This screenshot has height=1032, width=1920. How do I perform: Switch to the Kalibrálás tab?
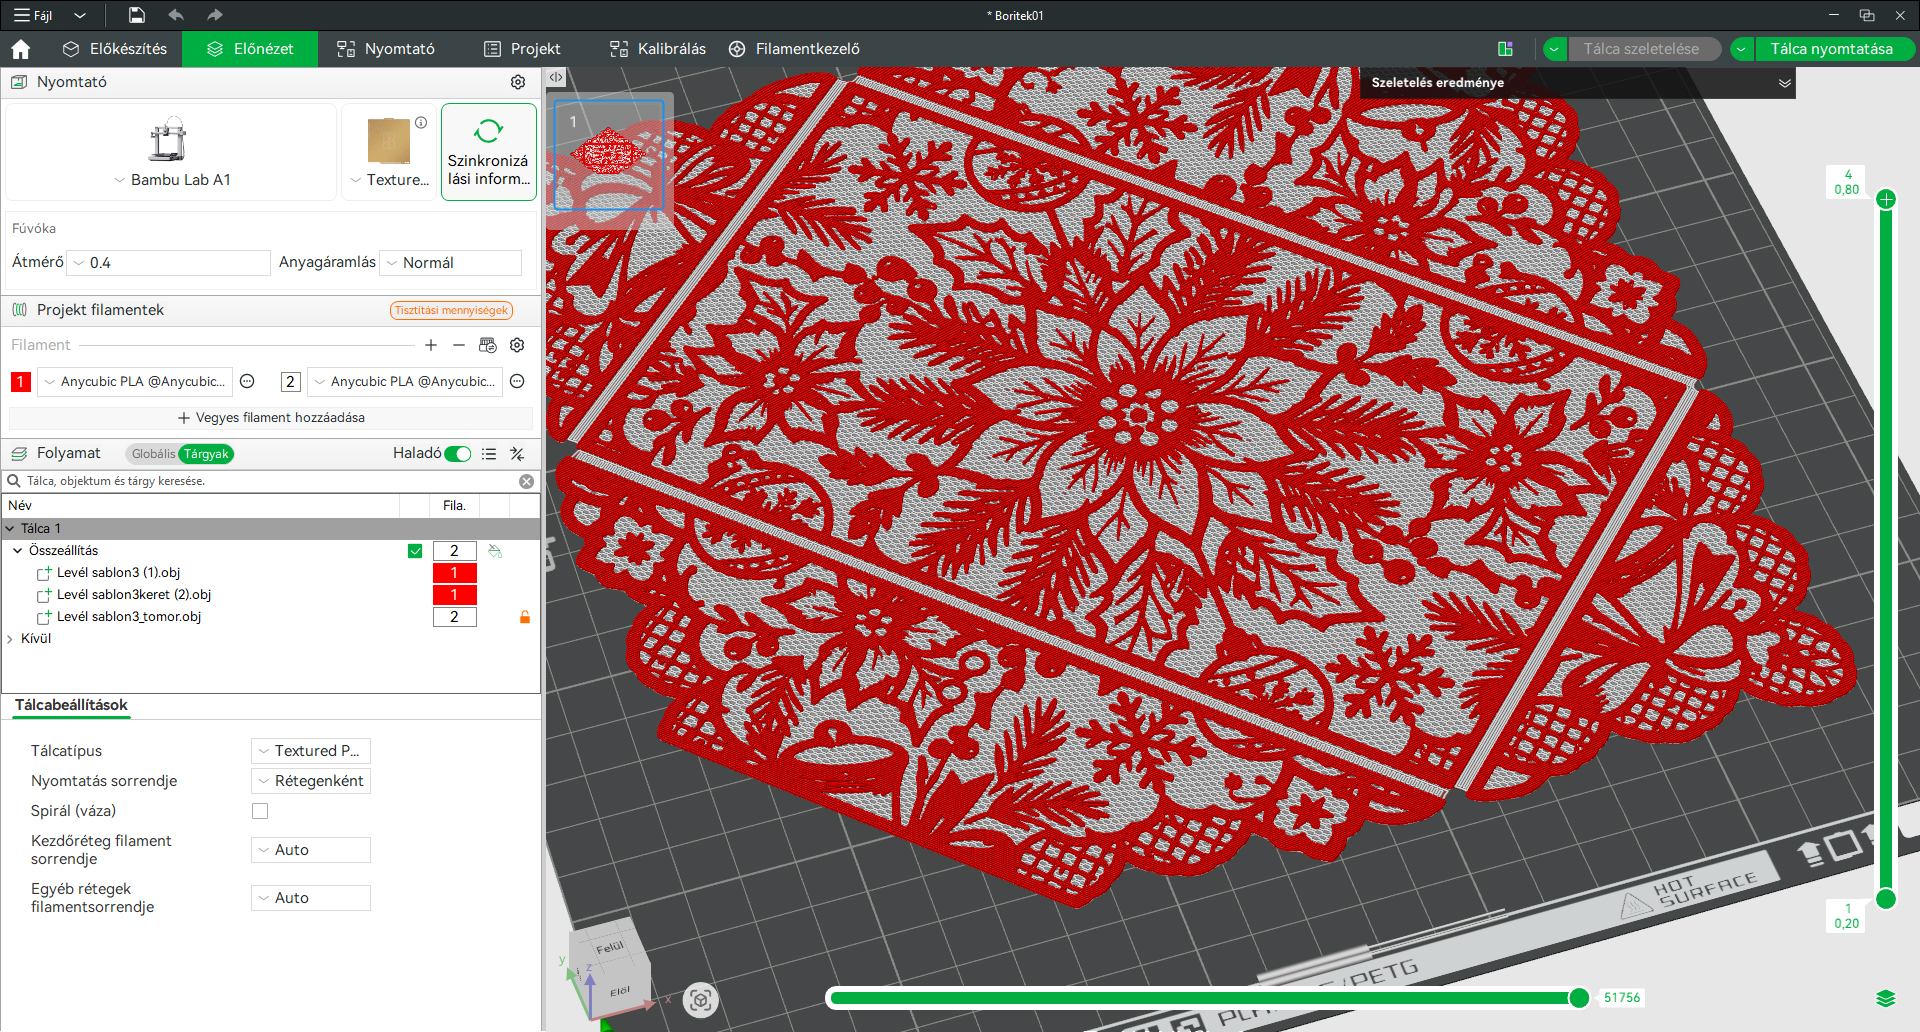(x=658, y=49)
